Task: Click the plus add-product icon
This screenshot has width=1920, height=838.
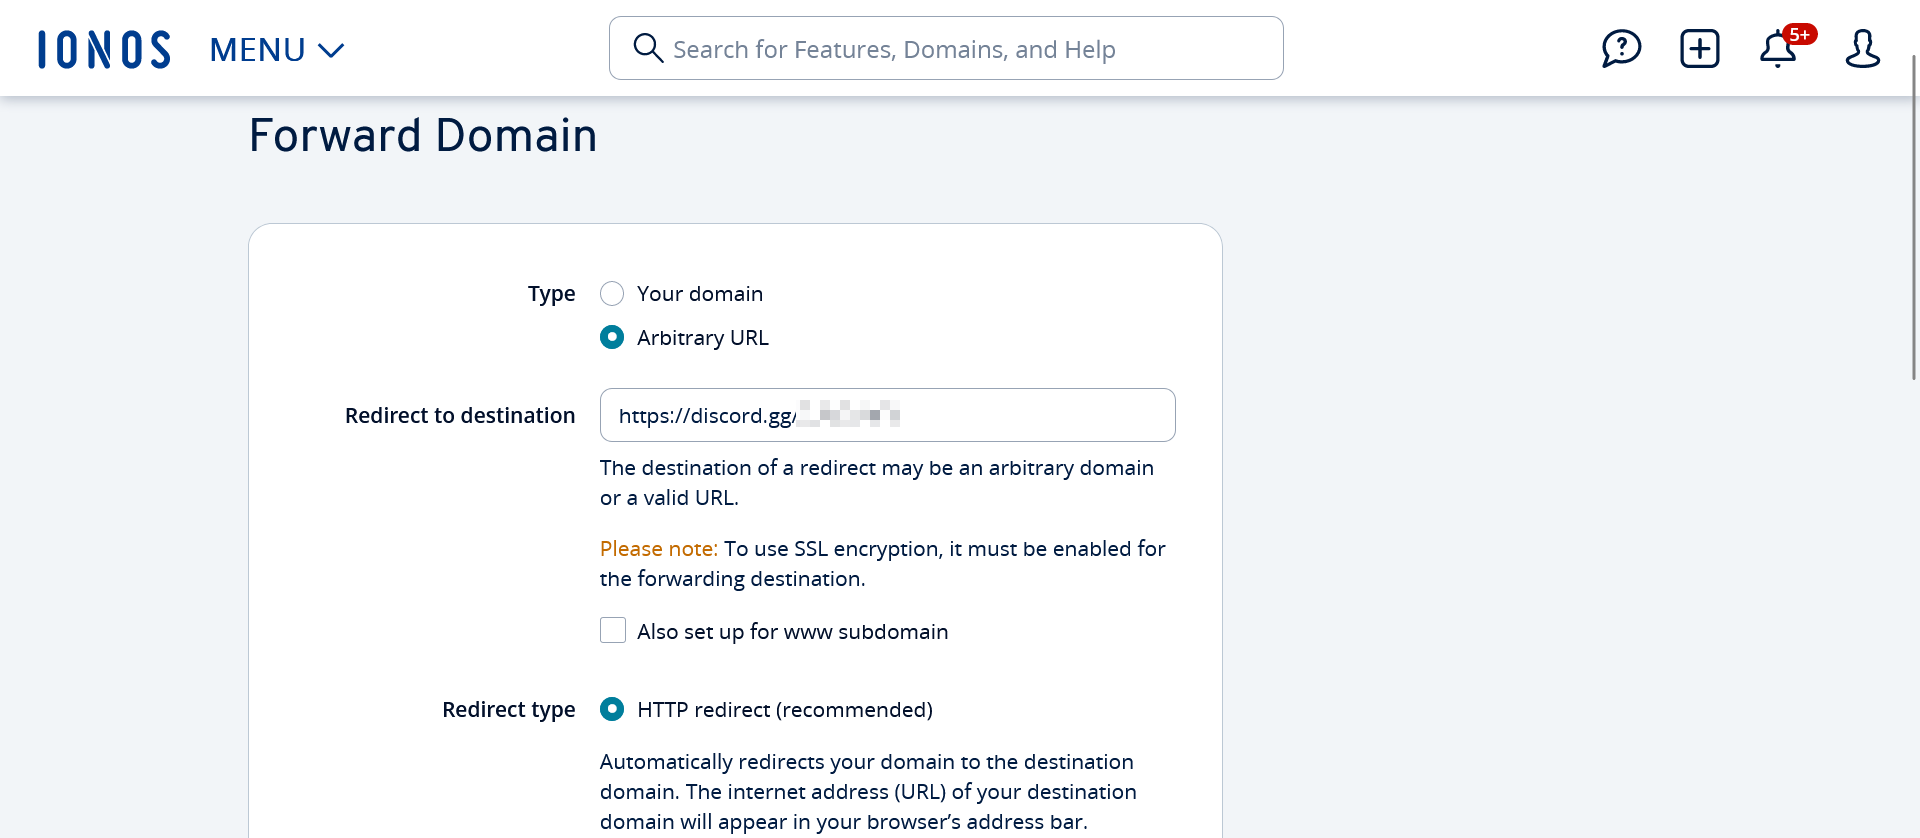Action: click(x=1700, y=48)
